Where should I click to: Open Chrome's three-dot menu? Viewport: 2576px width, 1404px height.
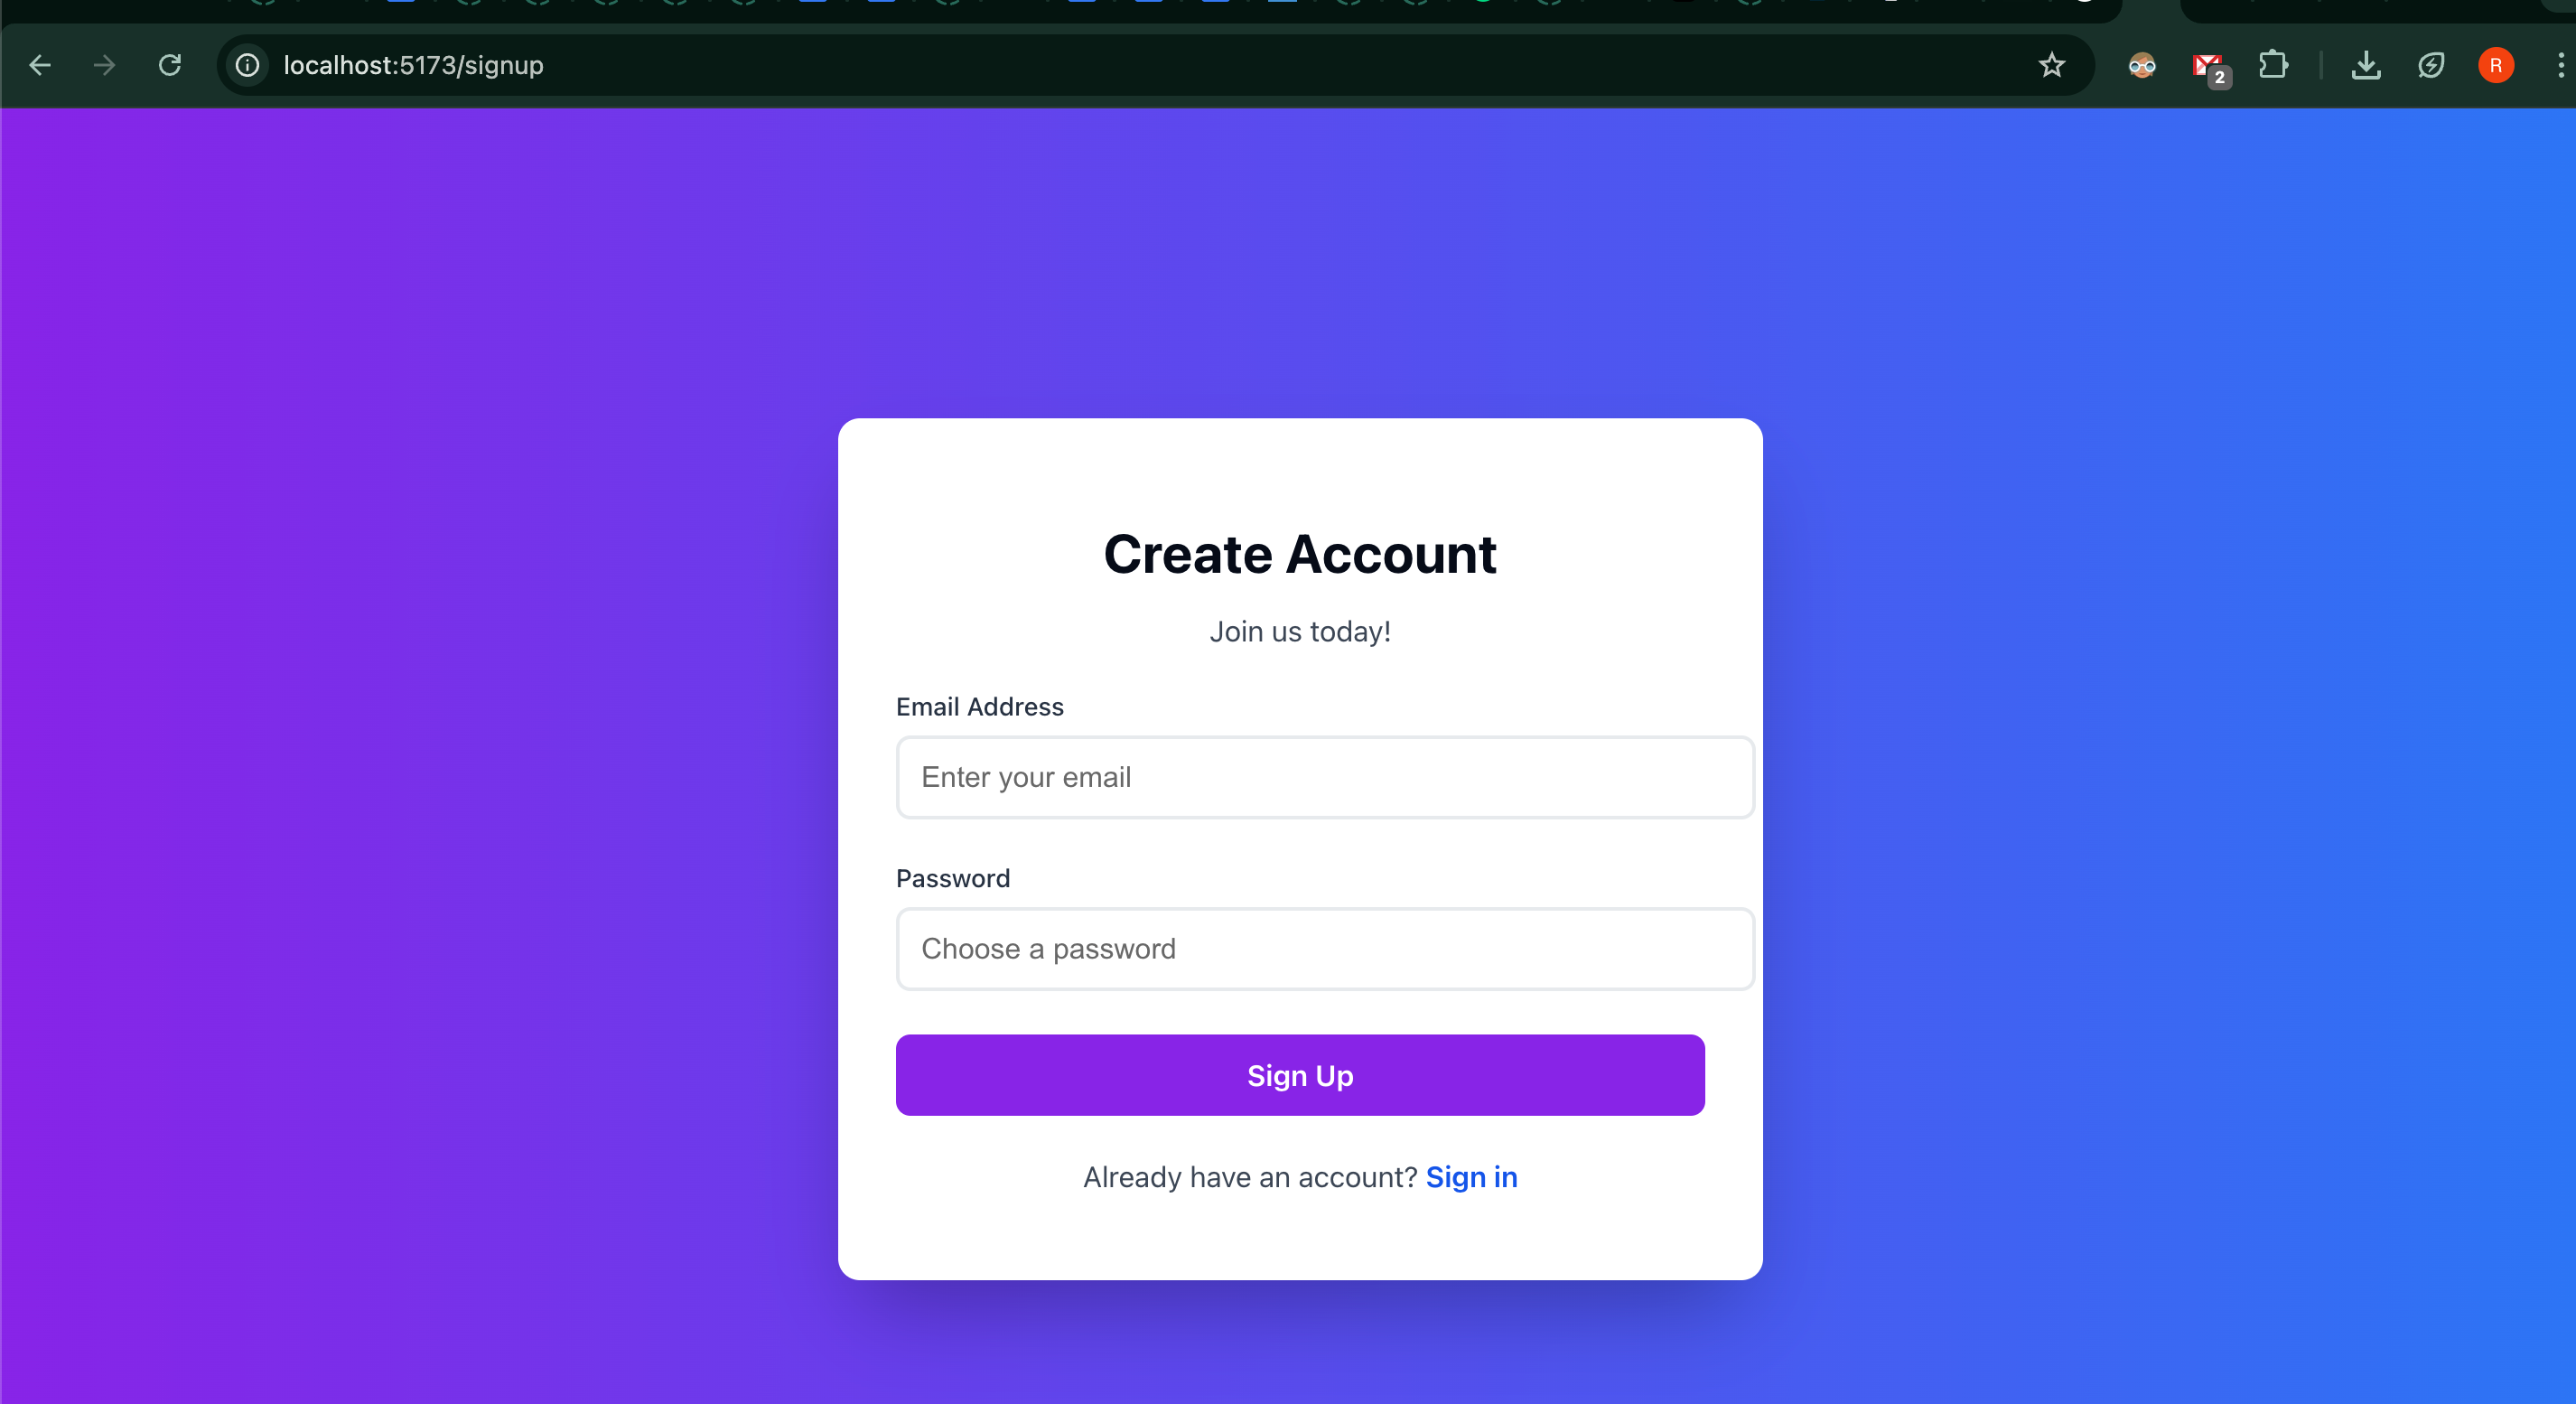pyautogui.click(x=2560, y=66)
